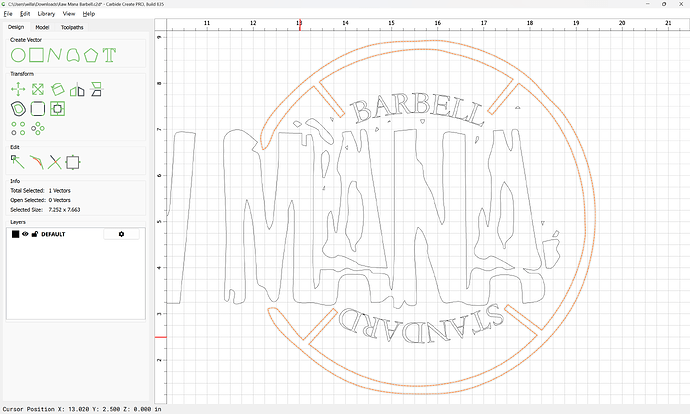Toggle the lock on the DEFAULT layer

click(x=34, y=234)
